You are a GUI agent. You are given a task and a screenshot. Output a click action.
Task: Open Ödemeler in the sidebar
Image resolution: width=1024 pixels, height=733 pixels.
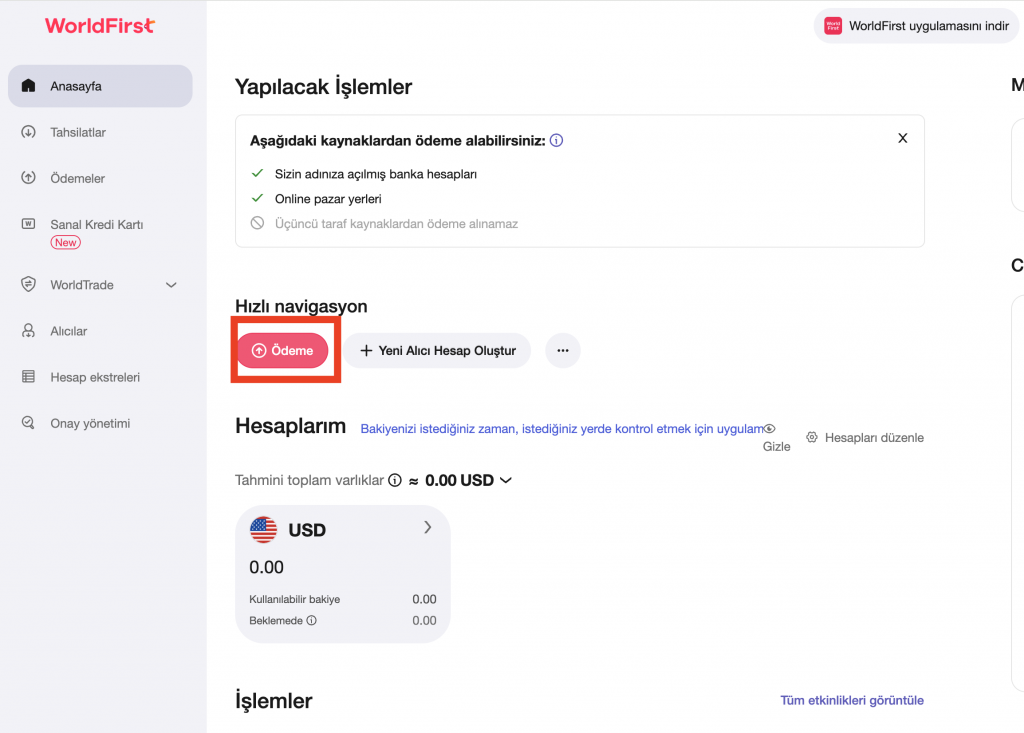pos(78,178)
